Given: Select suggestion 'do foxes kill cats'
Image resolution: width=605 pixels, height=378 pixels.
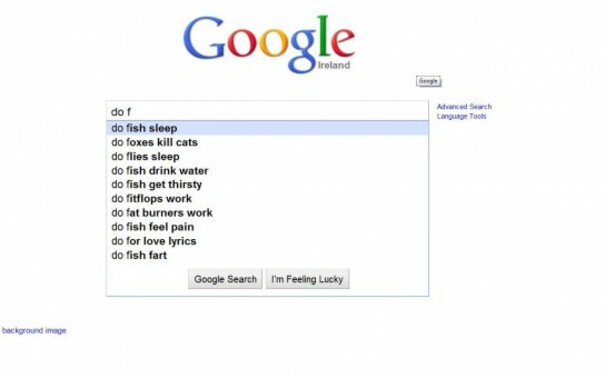Looking at the screenshot, I should (x=267, y=142).
